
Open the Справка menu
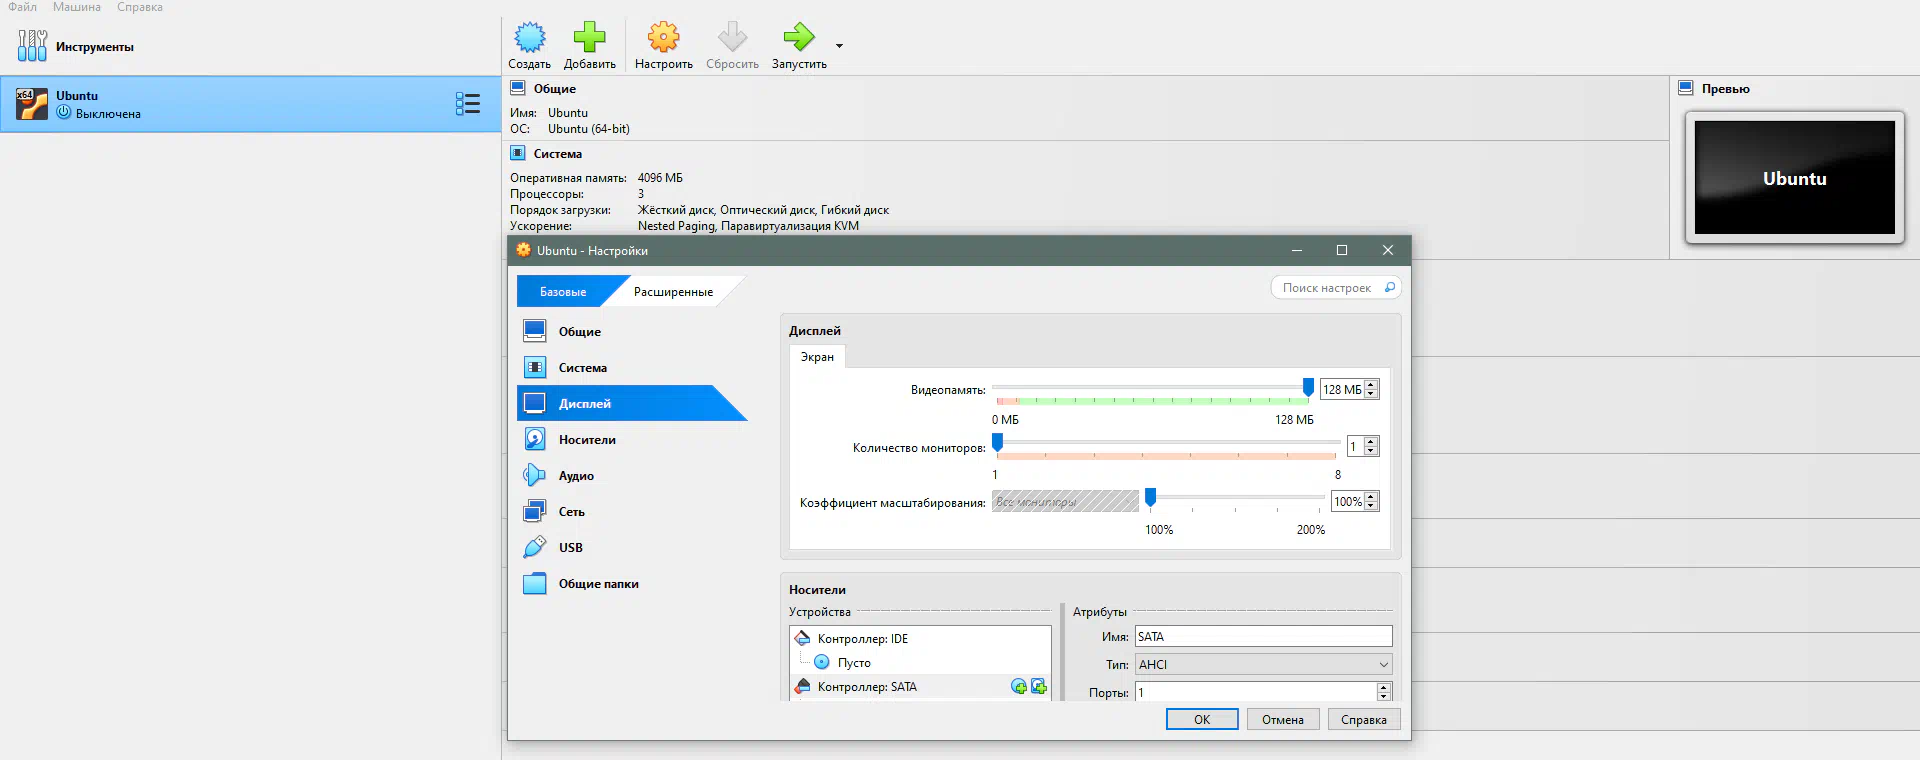coord(140,7)
